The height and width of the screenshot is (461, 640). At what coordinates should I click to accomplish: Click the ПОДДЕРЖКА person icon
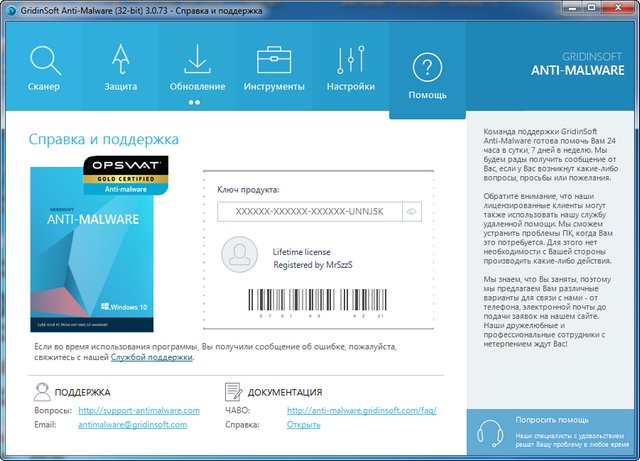(x=42, y=392)
